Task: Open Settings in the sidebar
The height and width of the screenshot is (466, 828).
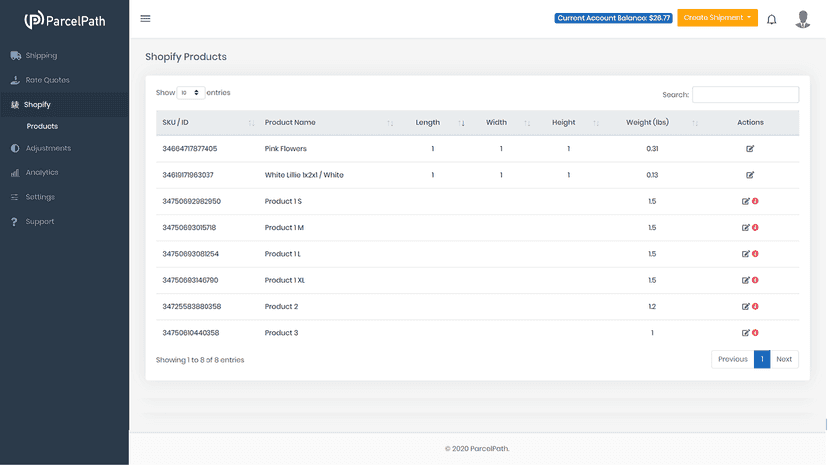Action: (x=40, y=197)
